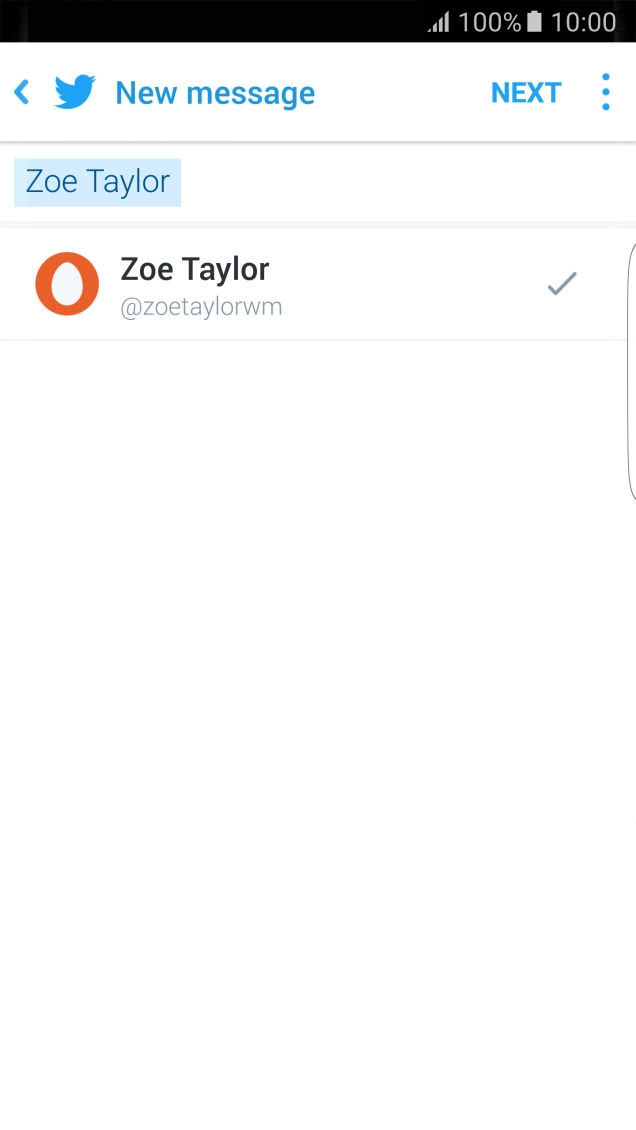The width and height of the screenshot is (636, 1130).
Task: Toggle the checkmark beside Zoe Taylor
Action: [x=562, y=284]
